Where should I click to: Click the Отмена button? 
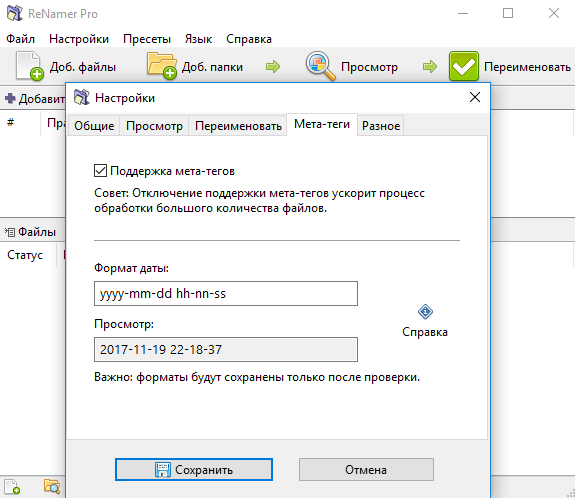(x=366, y=469)
